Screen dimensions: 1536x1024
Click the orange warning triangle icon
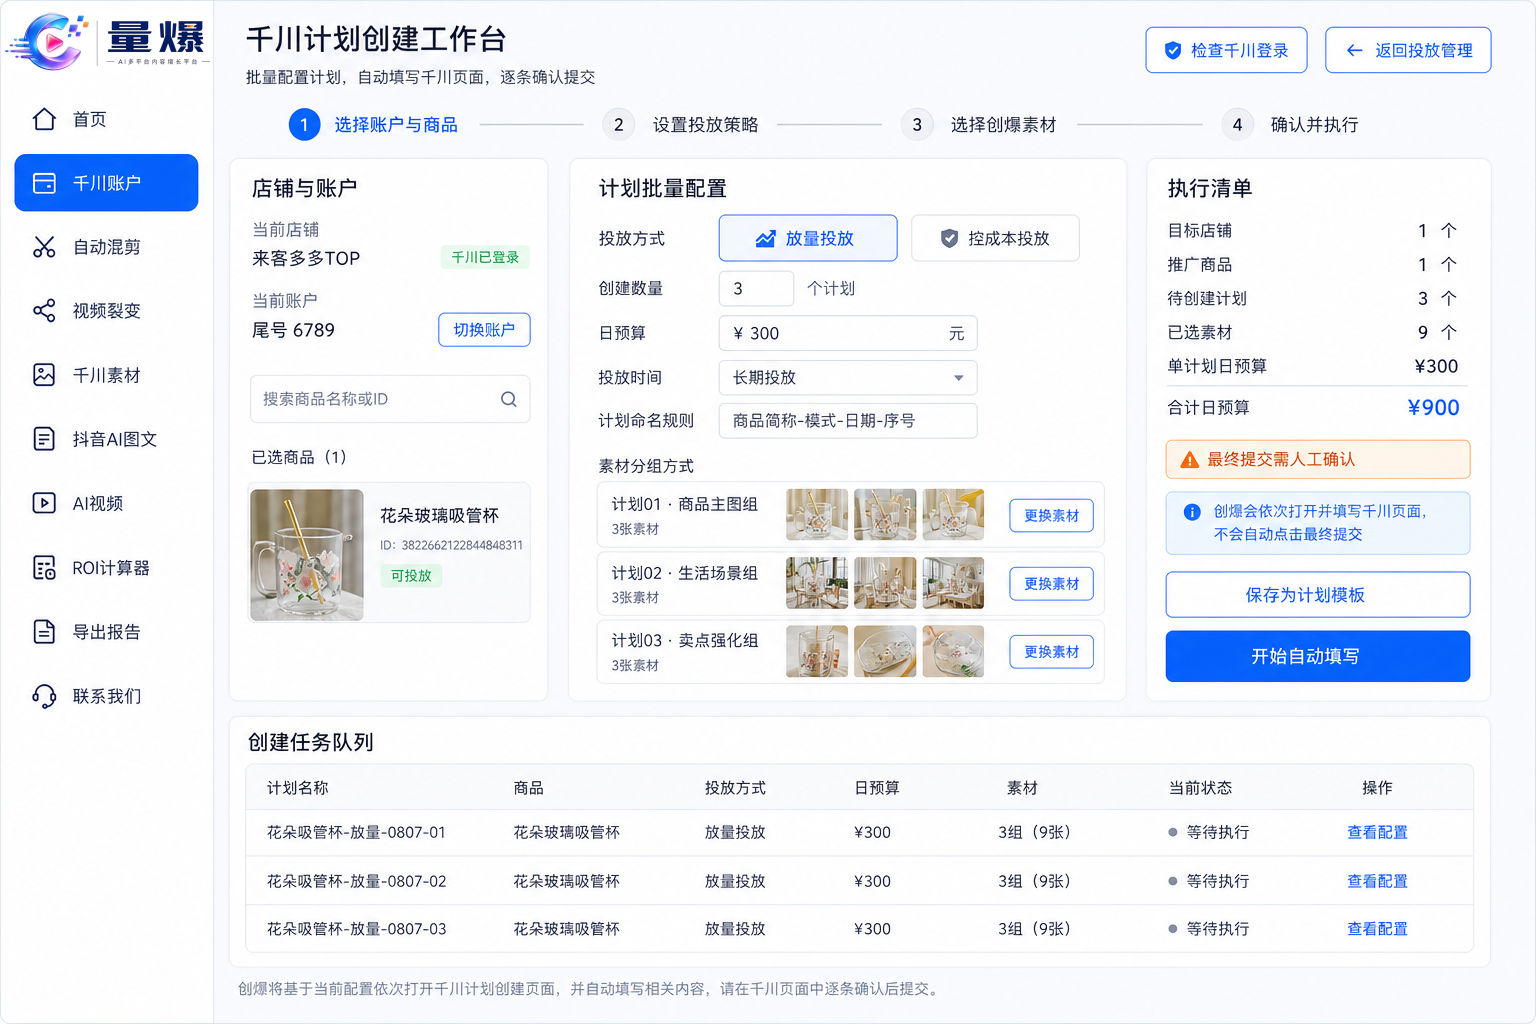tap(1189, 460)
